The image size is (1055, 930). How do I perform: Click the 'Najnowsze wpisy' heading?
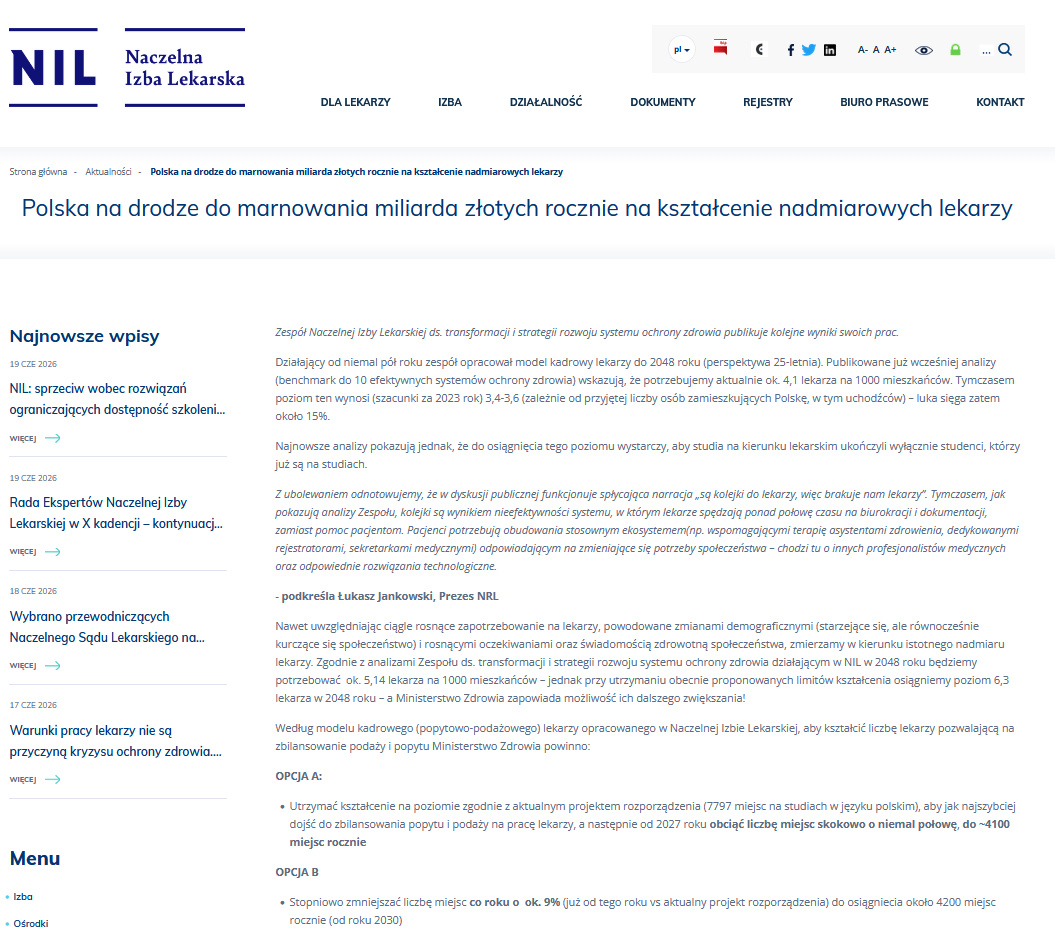(x=84, y=336)
